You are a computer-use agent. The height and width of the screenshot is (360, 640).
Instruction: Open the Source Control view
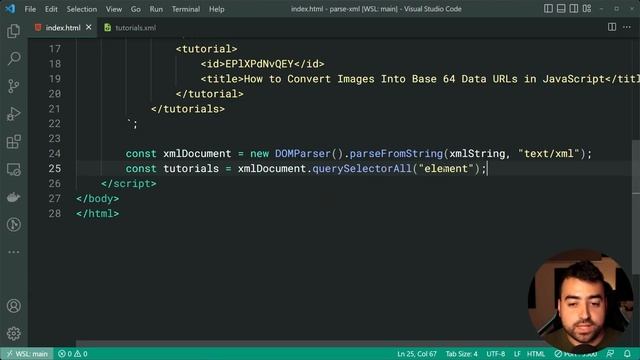coord(13,86)
